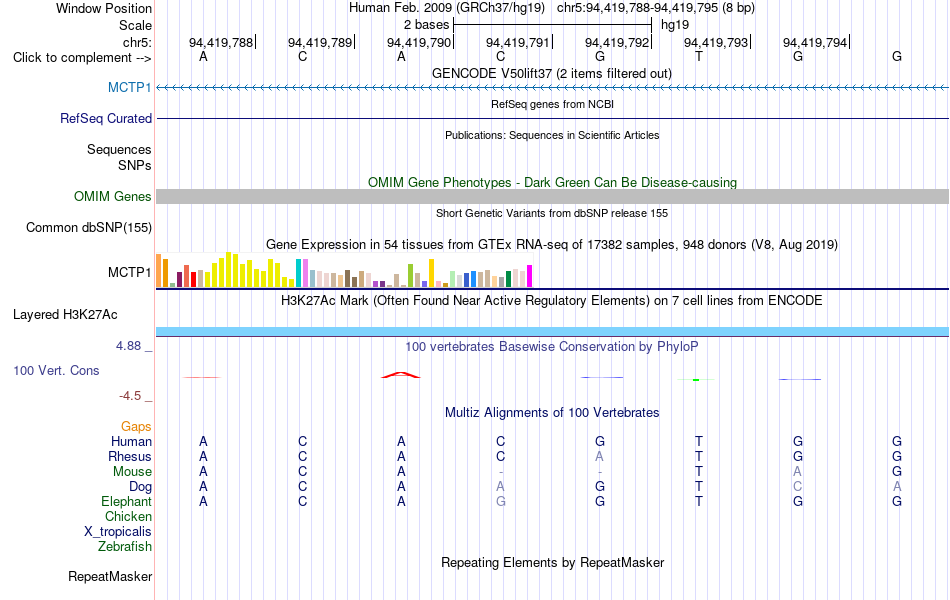The image size is (950, 600).
Task: Click the pale C in Dog row
Action: pyautogui.click(x=797, y=487)
